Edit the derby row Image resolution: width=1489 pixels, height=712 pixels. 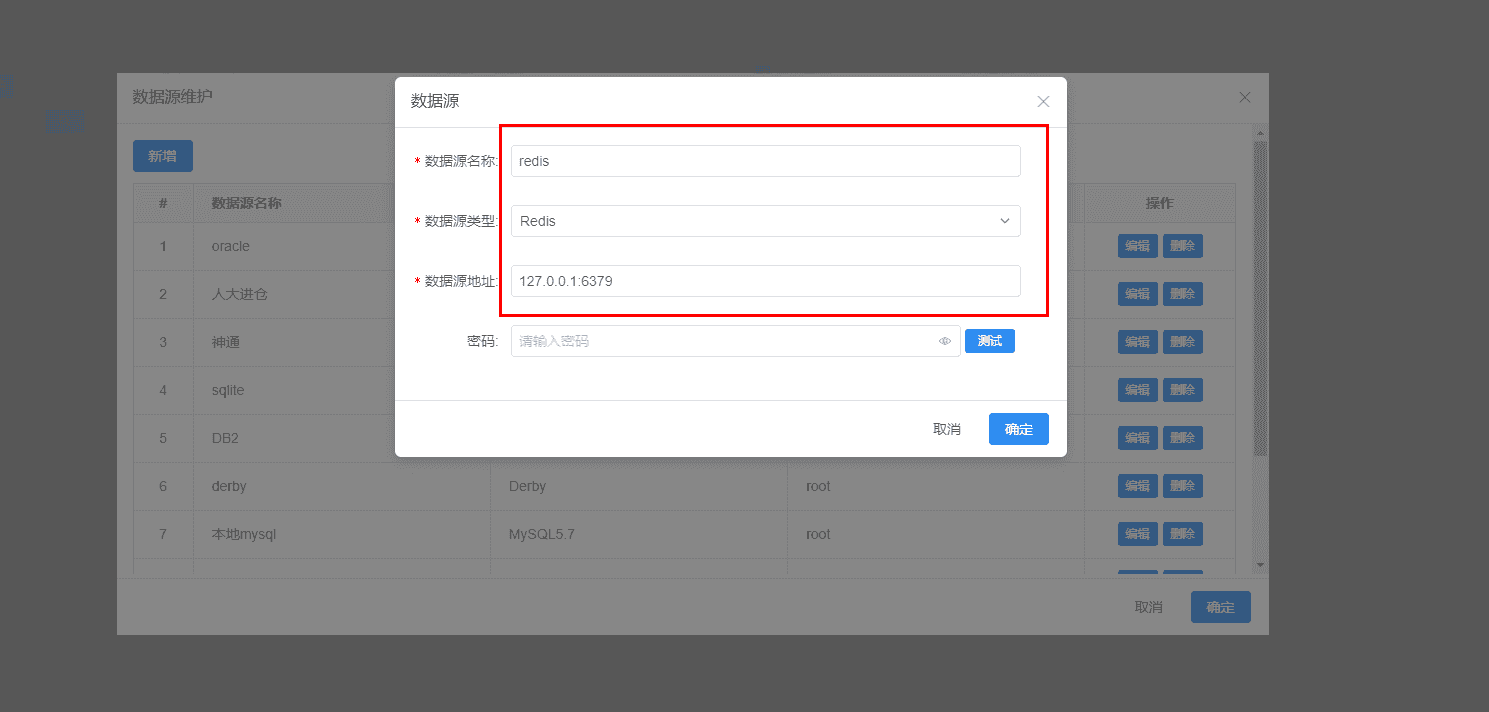1138,486
